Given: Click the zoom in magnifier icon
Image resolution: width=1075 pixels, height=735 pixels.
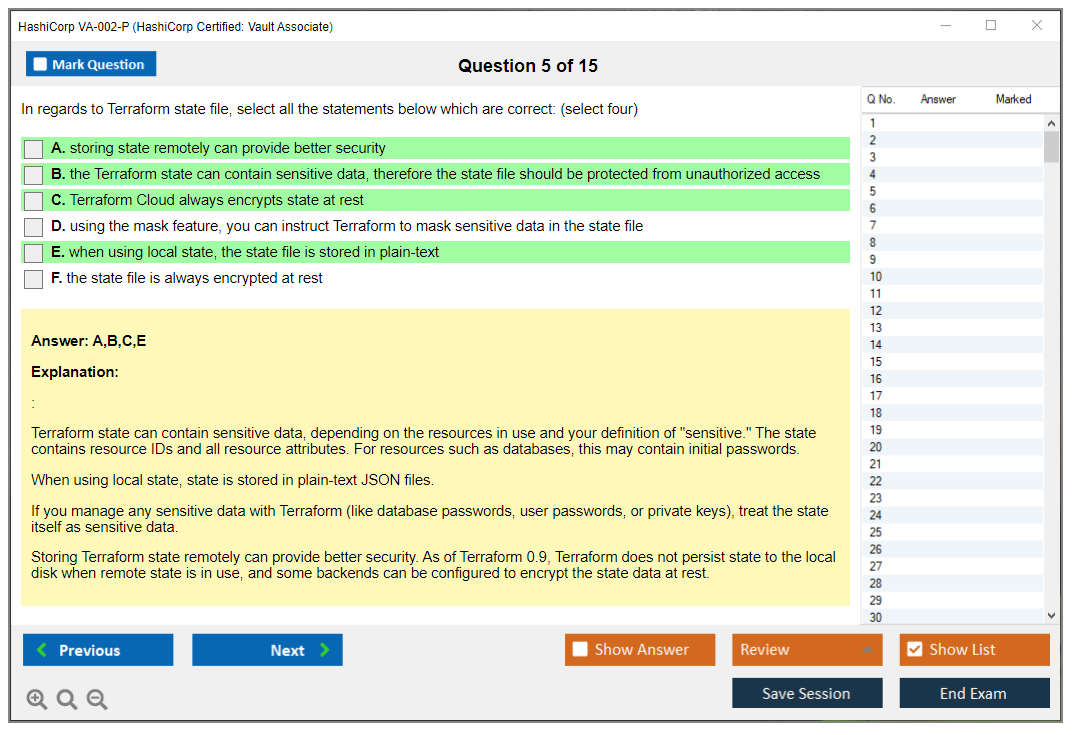Looking at the screenshot, I should click(37, 699).
